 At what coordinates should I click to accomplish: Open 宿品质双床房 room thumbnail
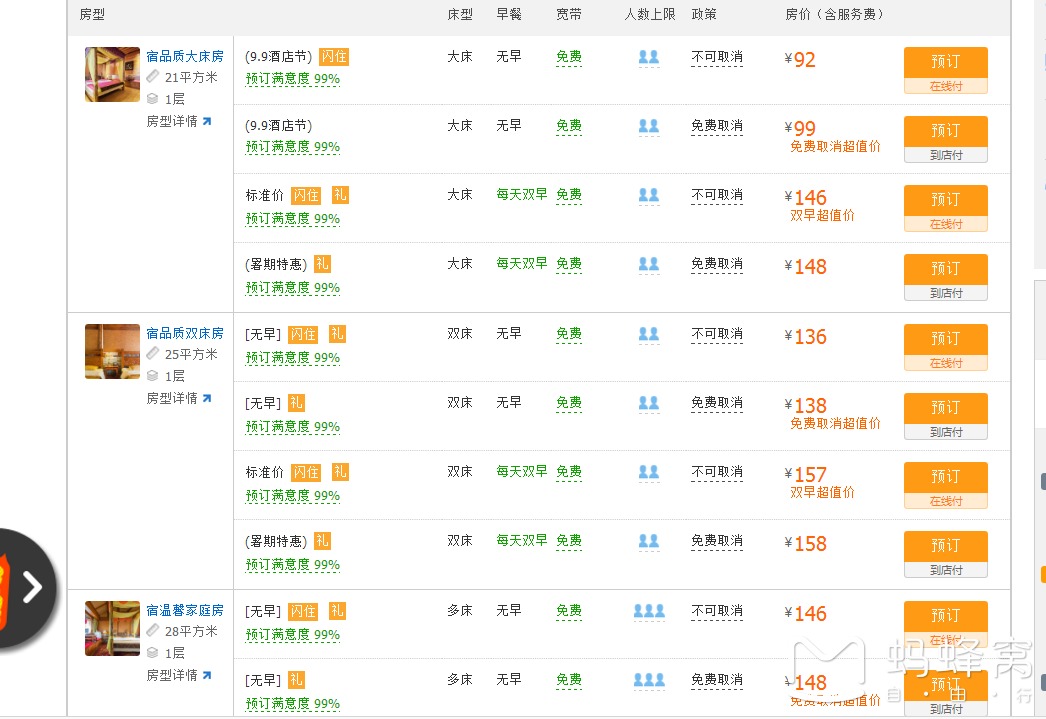click(112, 351)
